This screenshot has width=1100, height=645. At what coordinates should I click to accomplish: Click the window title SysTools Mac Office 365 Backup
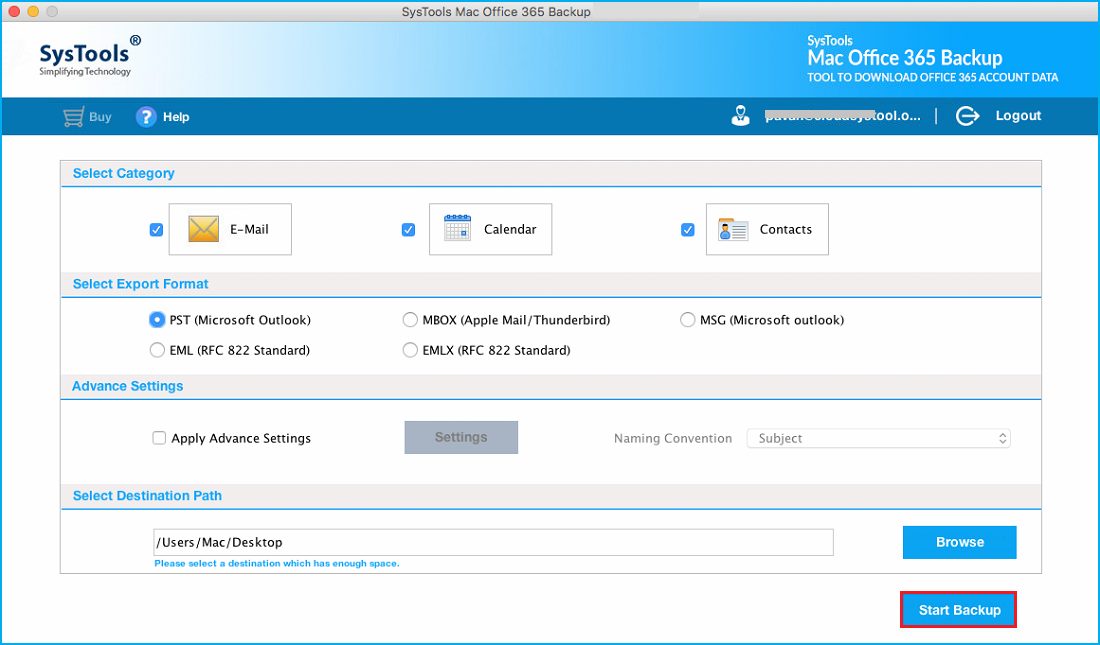tap(496, 12)
